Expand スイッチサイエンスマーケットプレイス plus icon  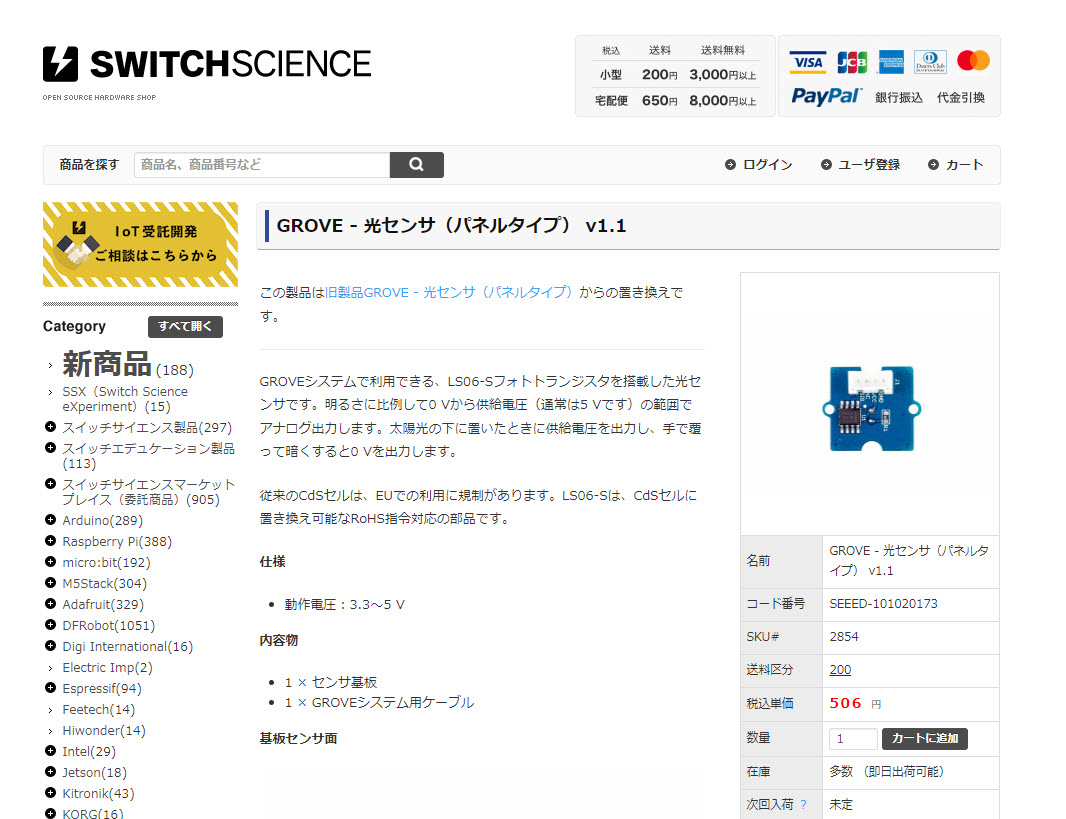(x=50, y=484)
